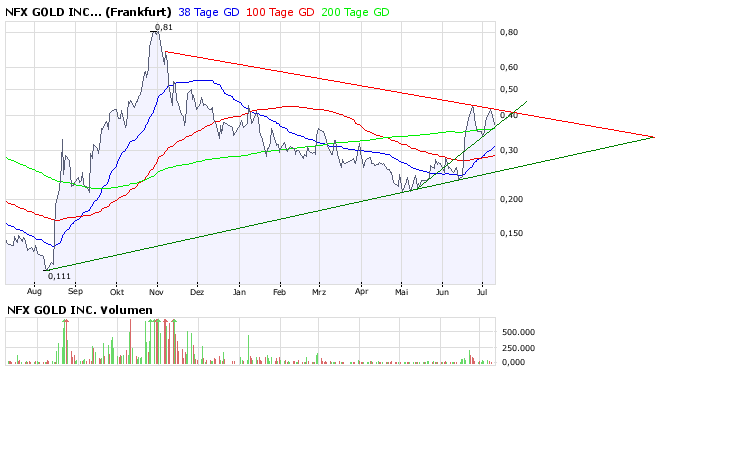This screenshot has height=475, width=738.
Task: Click the Okt month label
Action: [117, 292]
